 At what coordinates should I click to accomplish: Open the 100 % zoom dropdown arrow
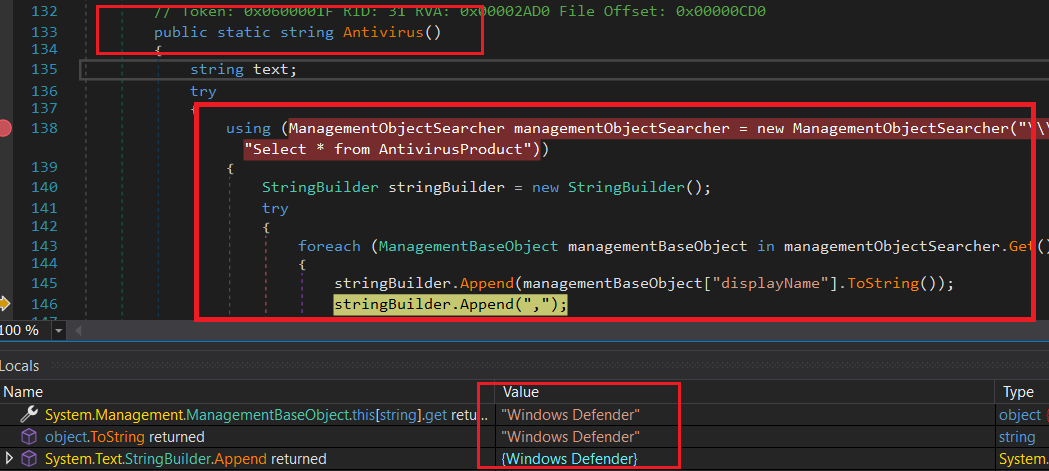pos(59,331)
